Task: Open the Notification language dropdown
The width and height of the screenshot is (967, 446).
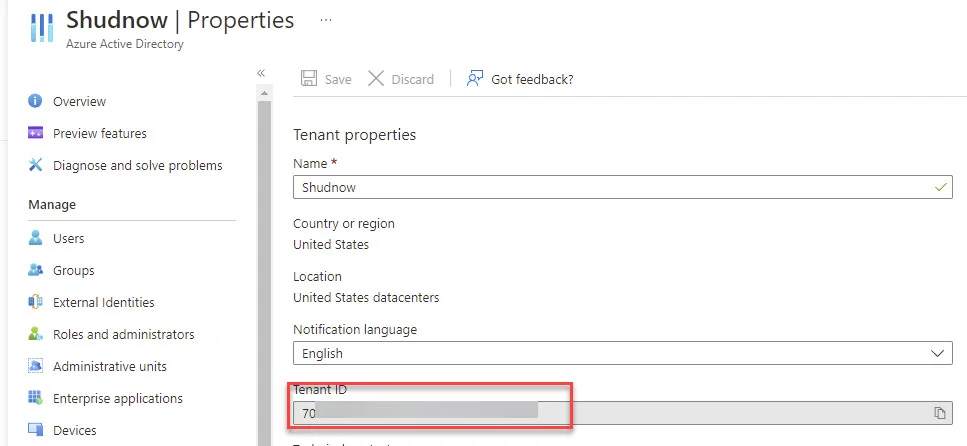Action: 623,353
